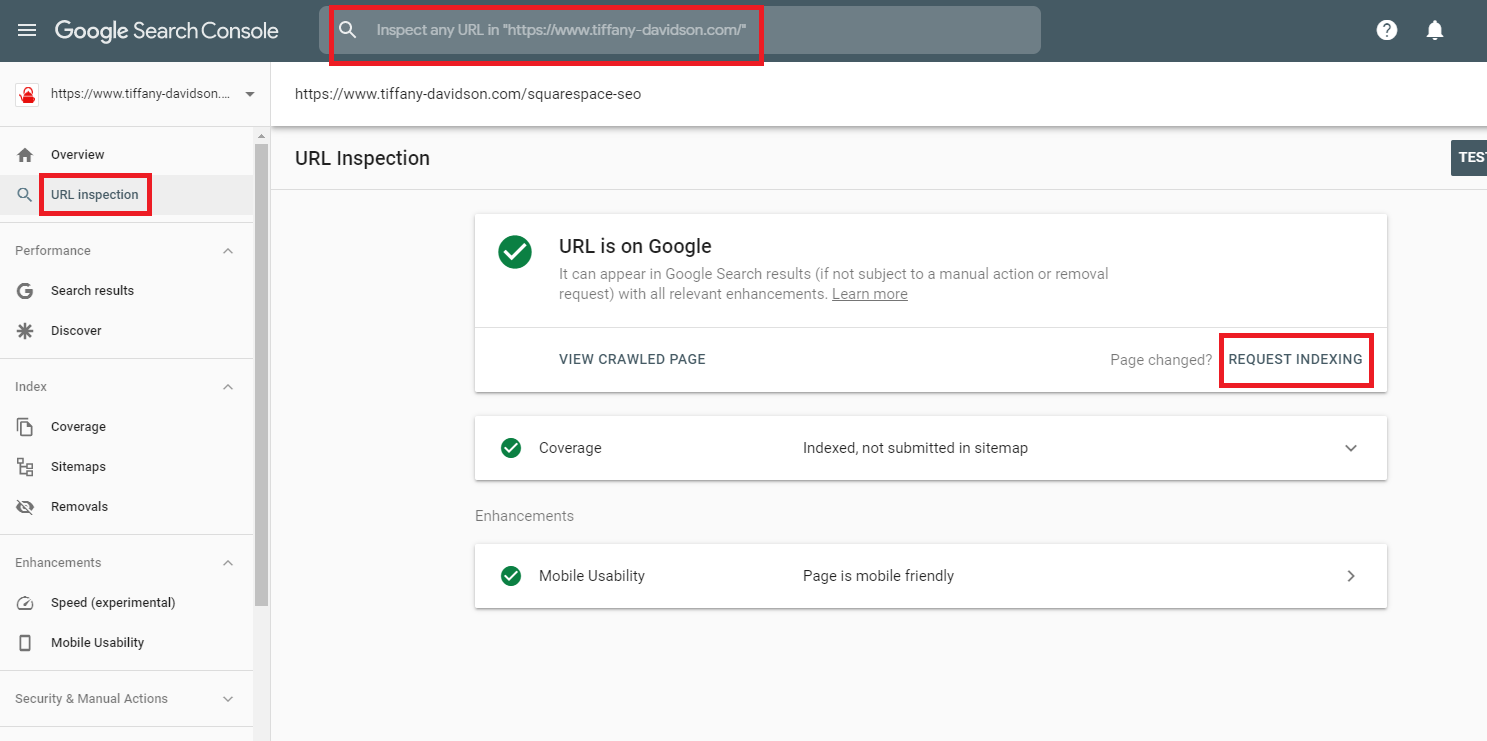Click the Overview home icon
This screenshot has height=741, width=1487.
(x=25, y=155)
